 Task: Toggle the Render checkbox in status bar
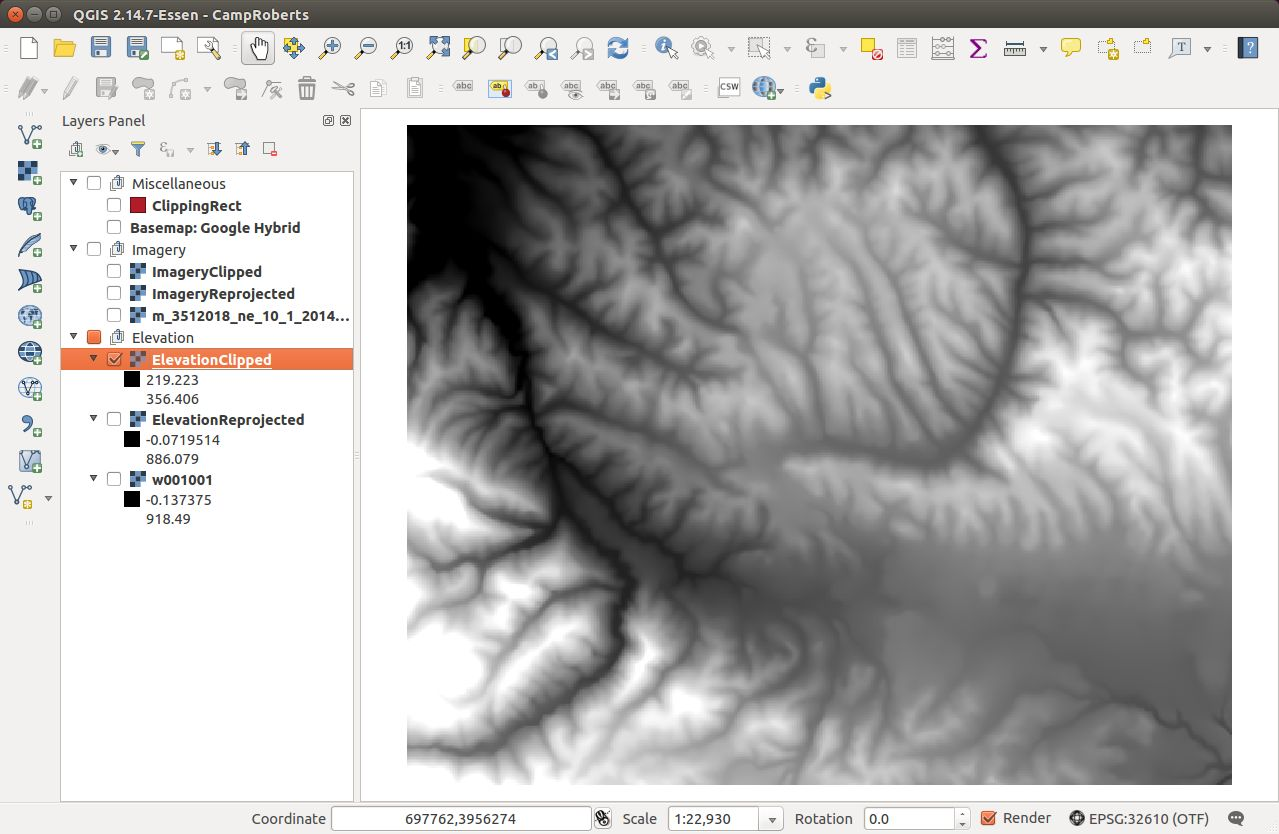click(989, 818)
